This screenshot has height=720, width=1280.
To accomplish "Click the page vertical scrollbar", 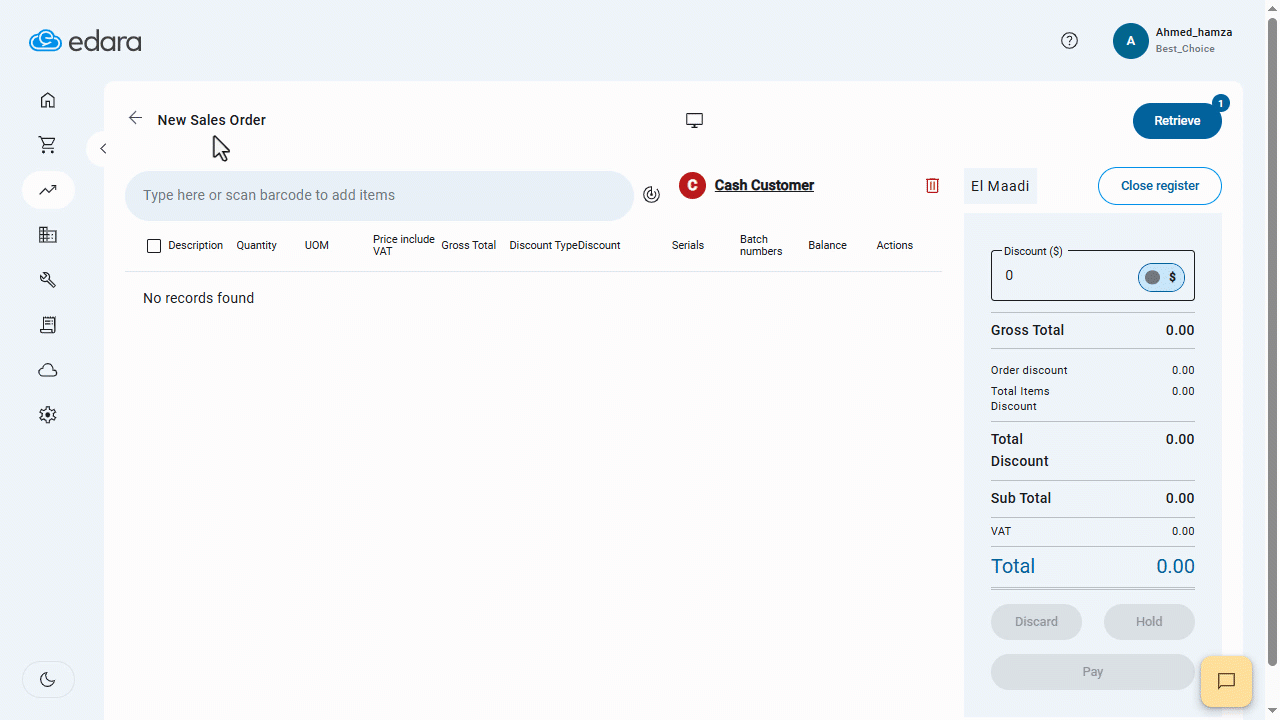I will tap(1273, 340).
